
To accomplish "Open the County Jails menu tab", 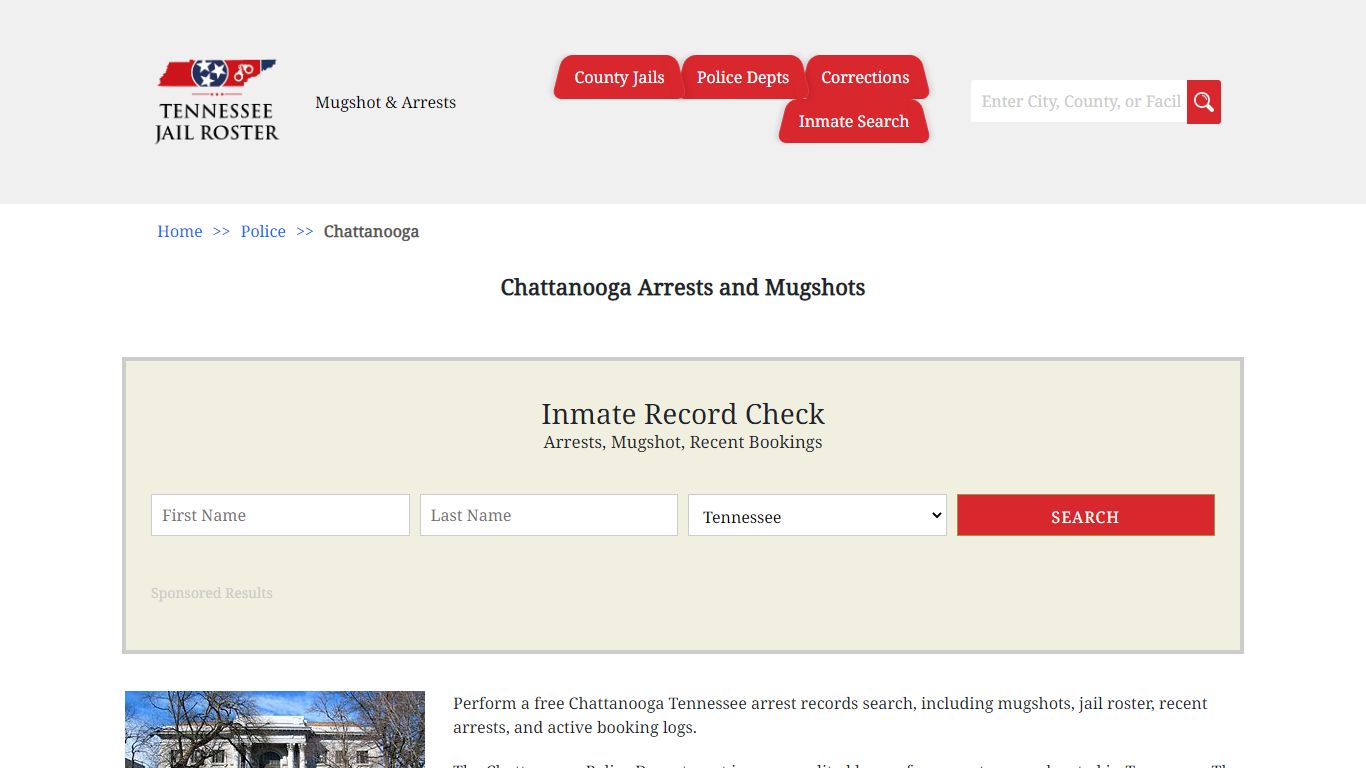I will point(619,77).
